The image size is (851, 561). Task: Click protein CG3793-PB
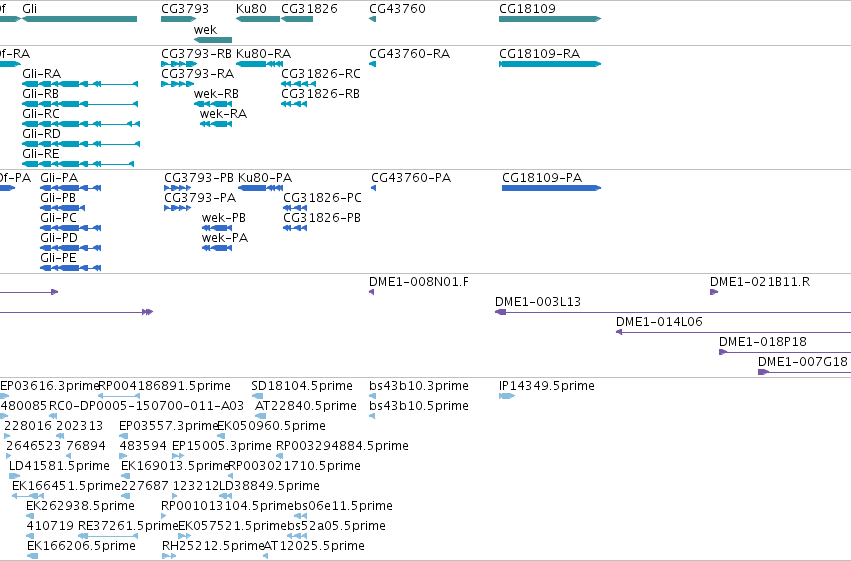[x=177, y=188]
